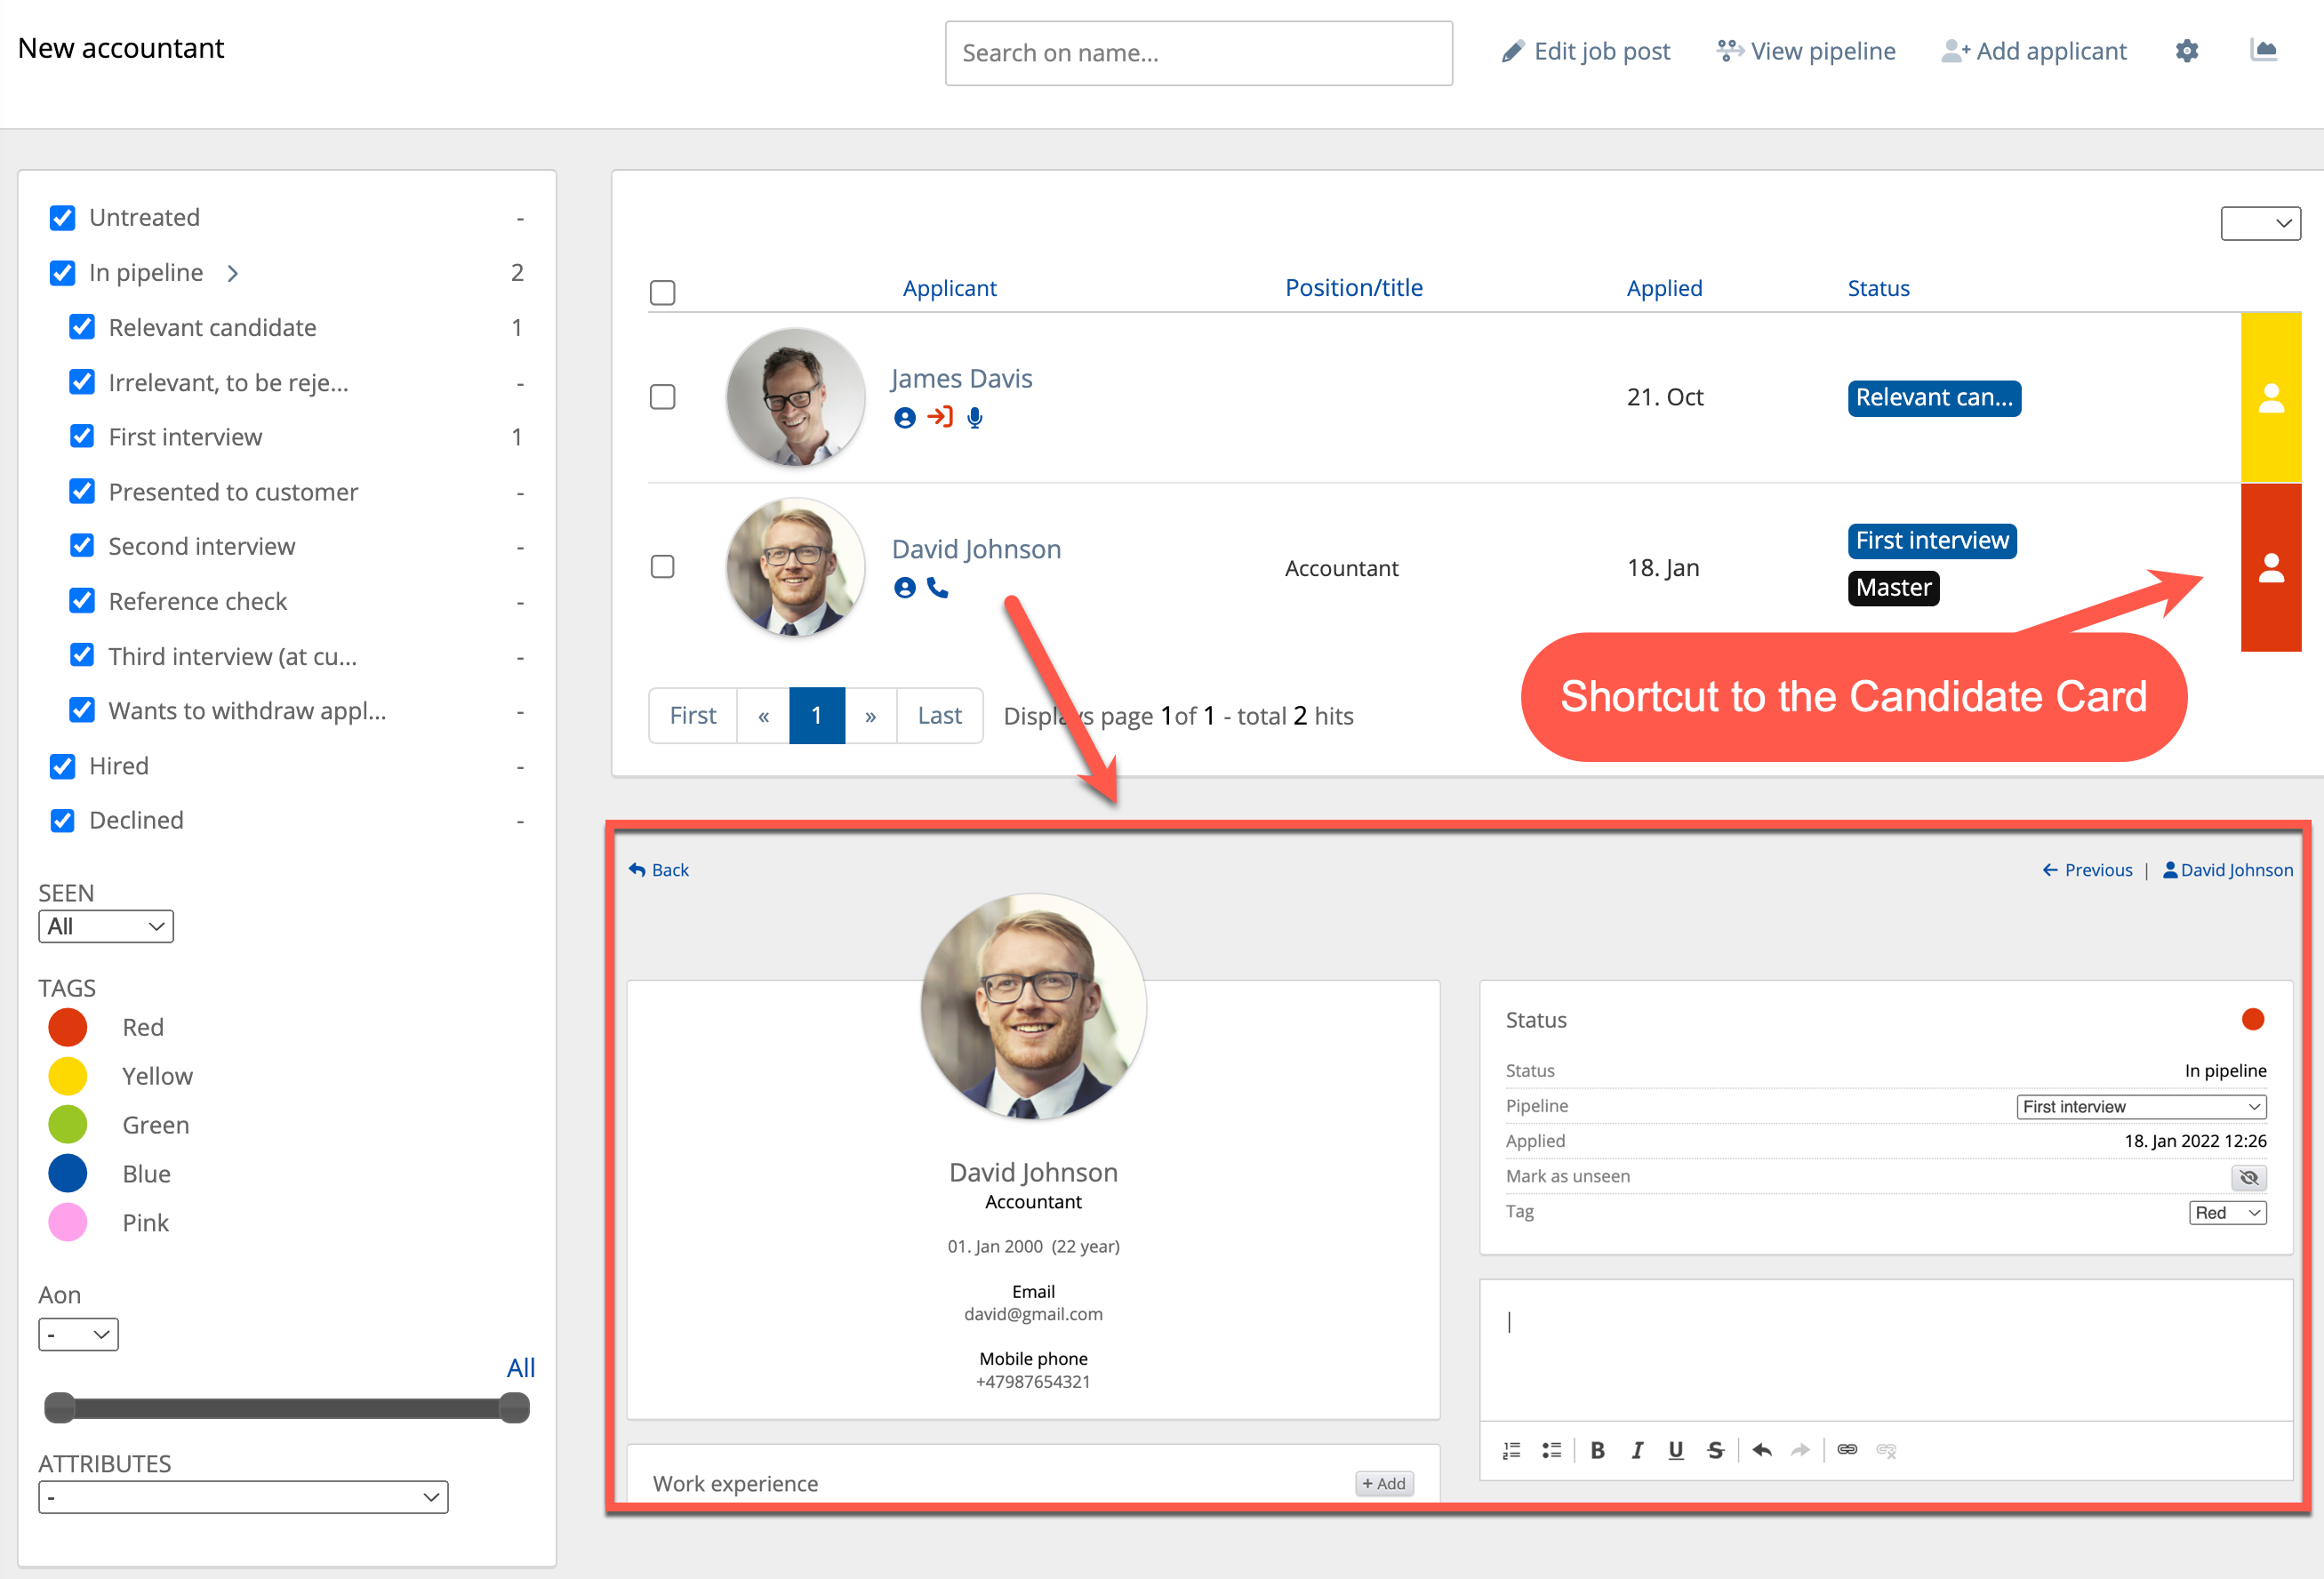Sort by Status column header
Image resolution: width=2324 pixels, height=1579 pixels.
[1878, 288]
